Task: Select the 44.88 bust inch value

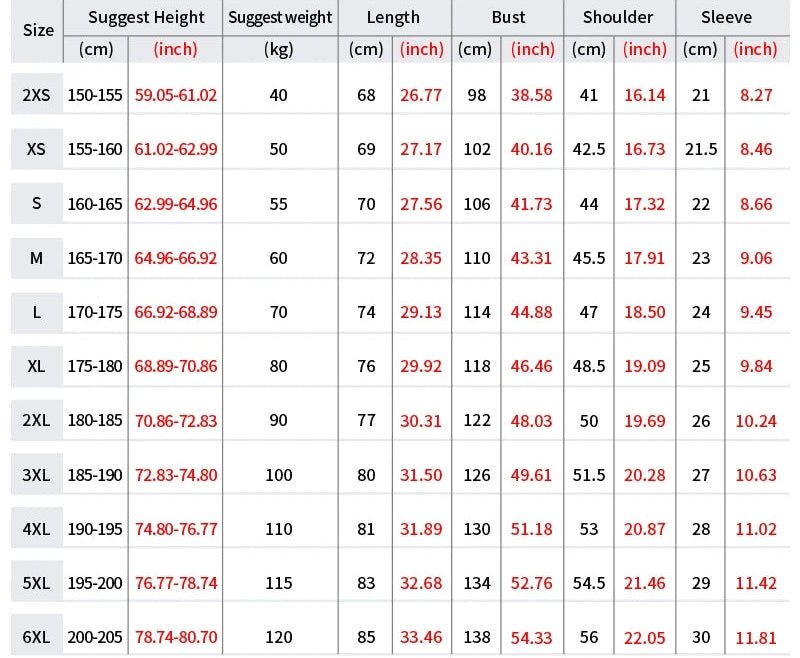Action: [531, 312]
